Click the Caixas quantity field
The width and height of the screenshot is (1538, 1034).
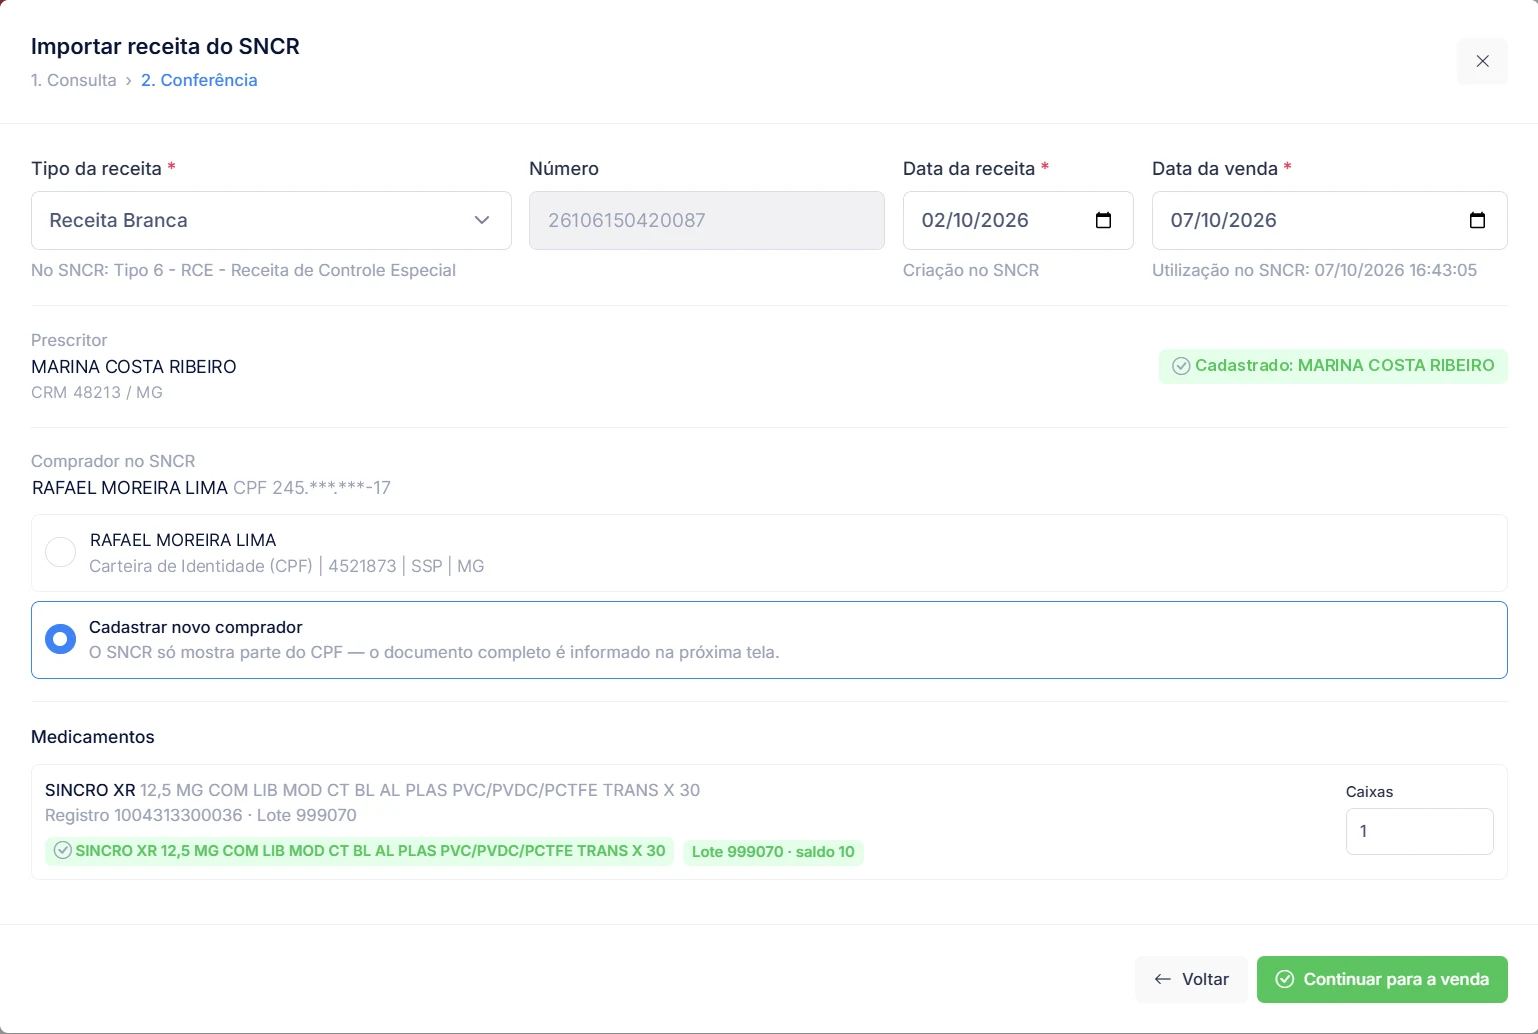point(1419,831)
